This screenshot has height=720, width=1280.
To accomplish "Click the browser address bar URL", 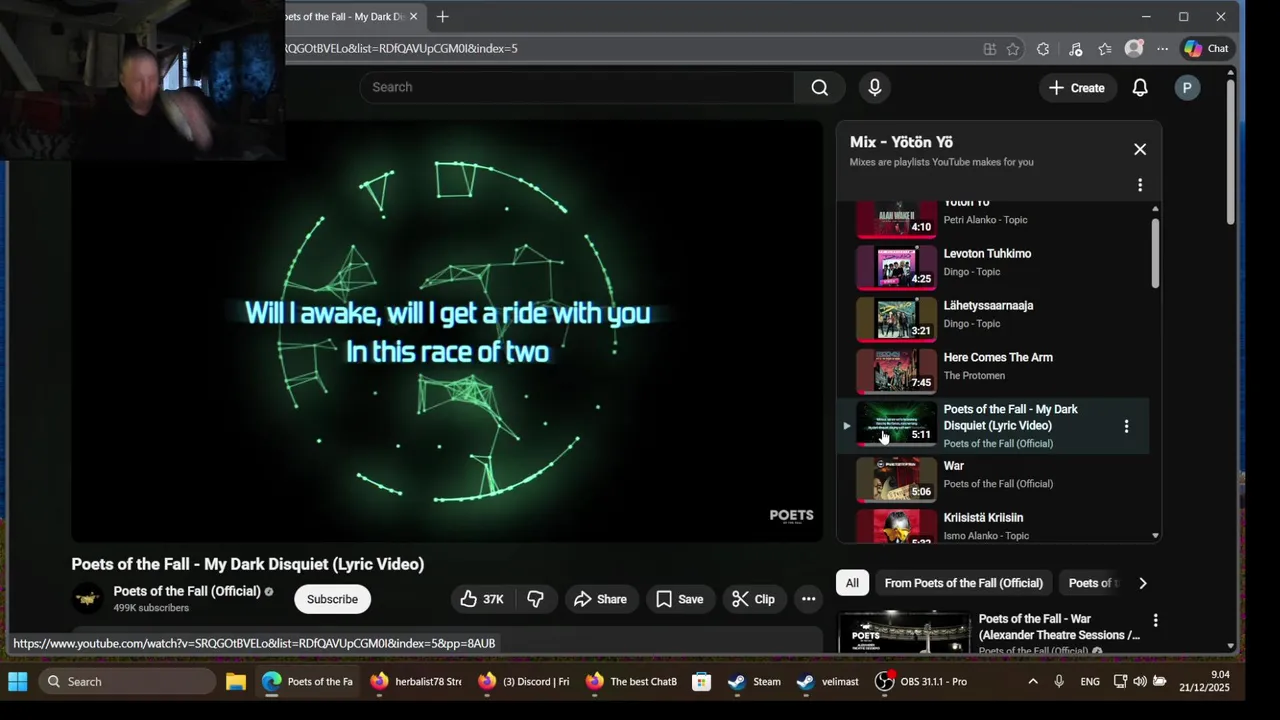I will 400,48.
